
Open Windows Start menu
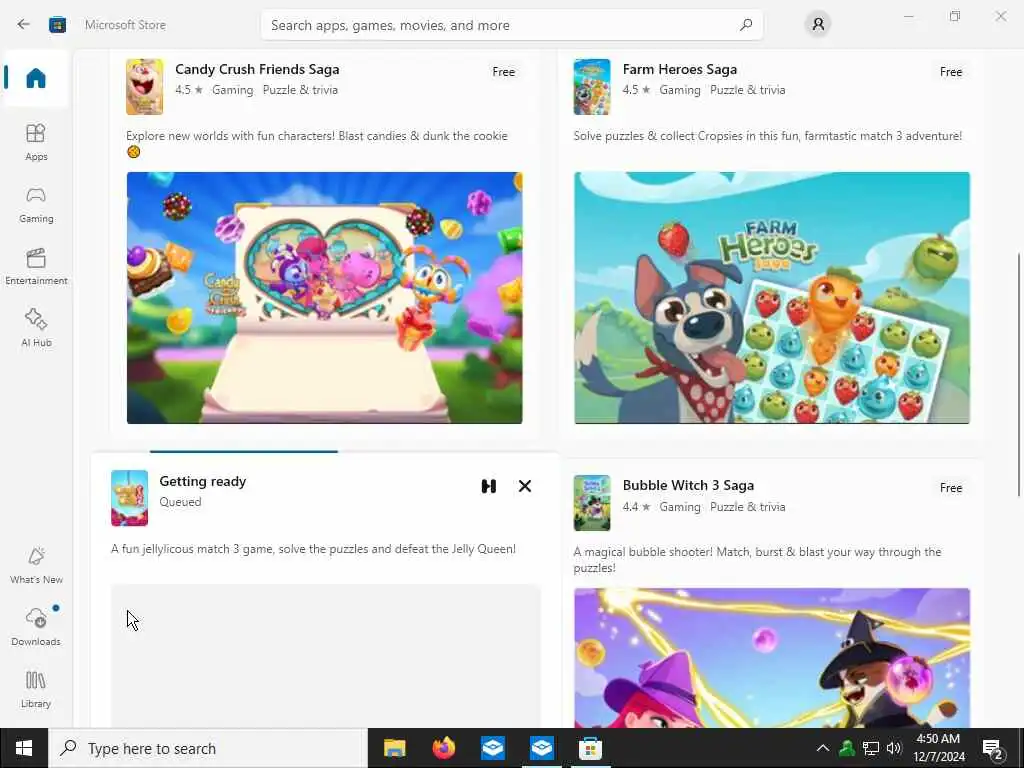[24, 748]
